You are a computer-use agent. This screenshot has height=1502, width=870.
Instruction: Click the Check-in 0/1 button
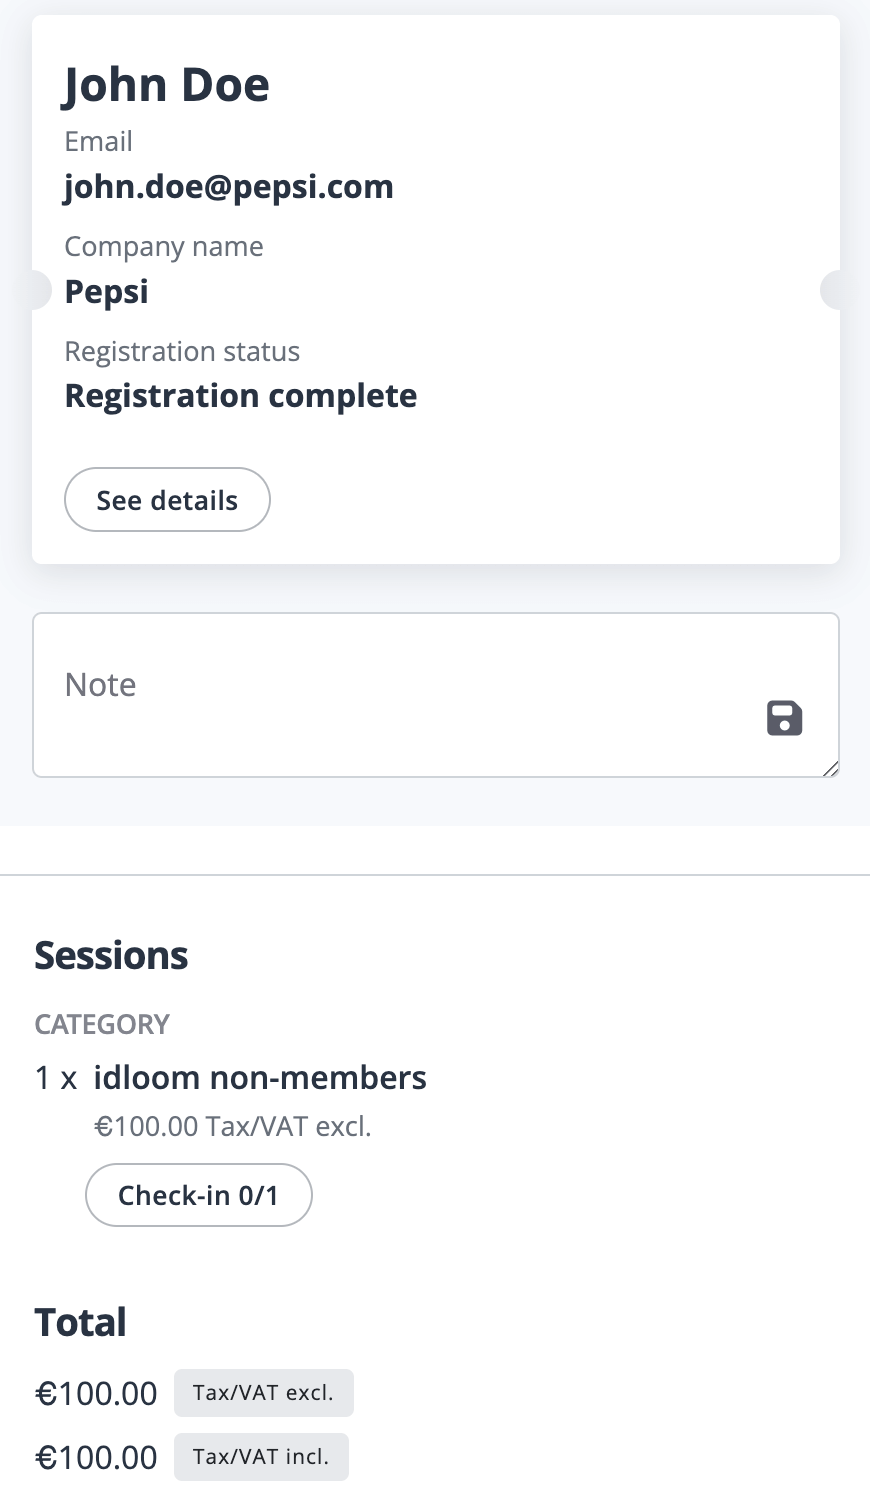pos(199,1195)
